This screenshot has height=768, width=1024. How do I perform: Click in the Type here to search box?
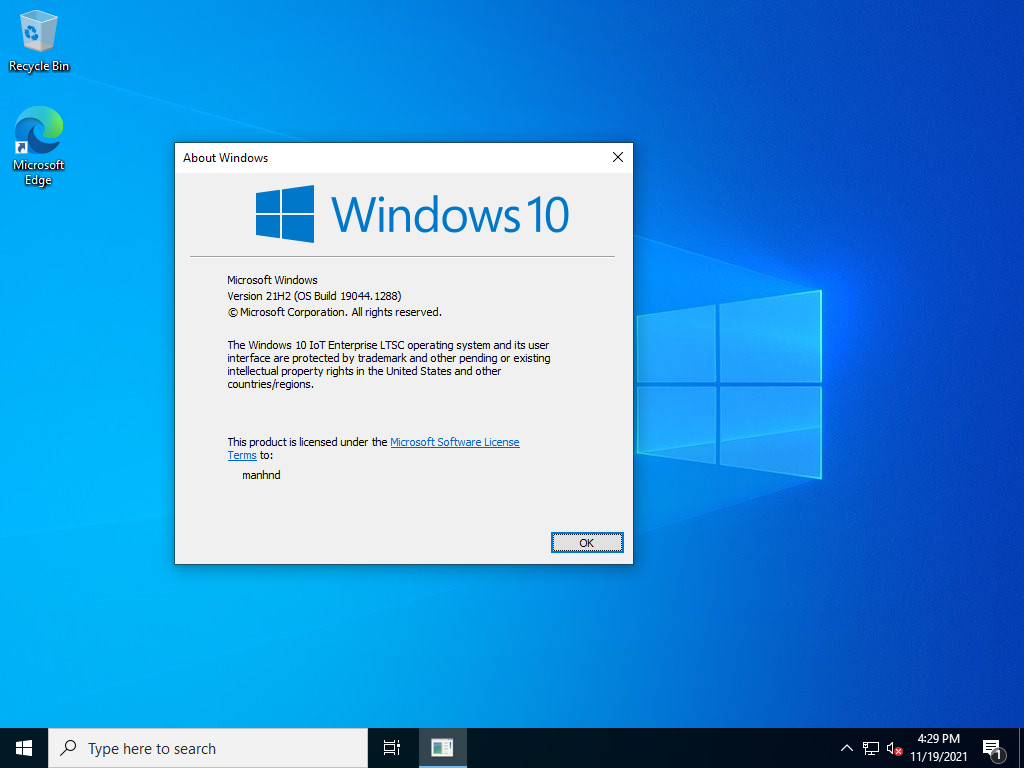208,748
